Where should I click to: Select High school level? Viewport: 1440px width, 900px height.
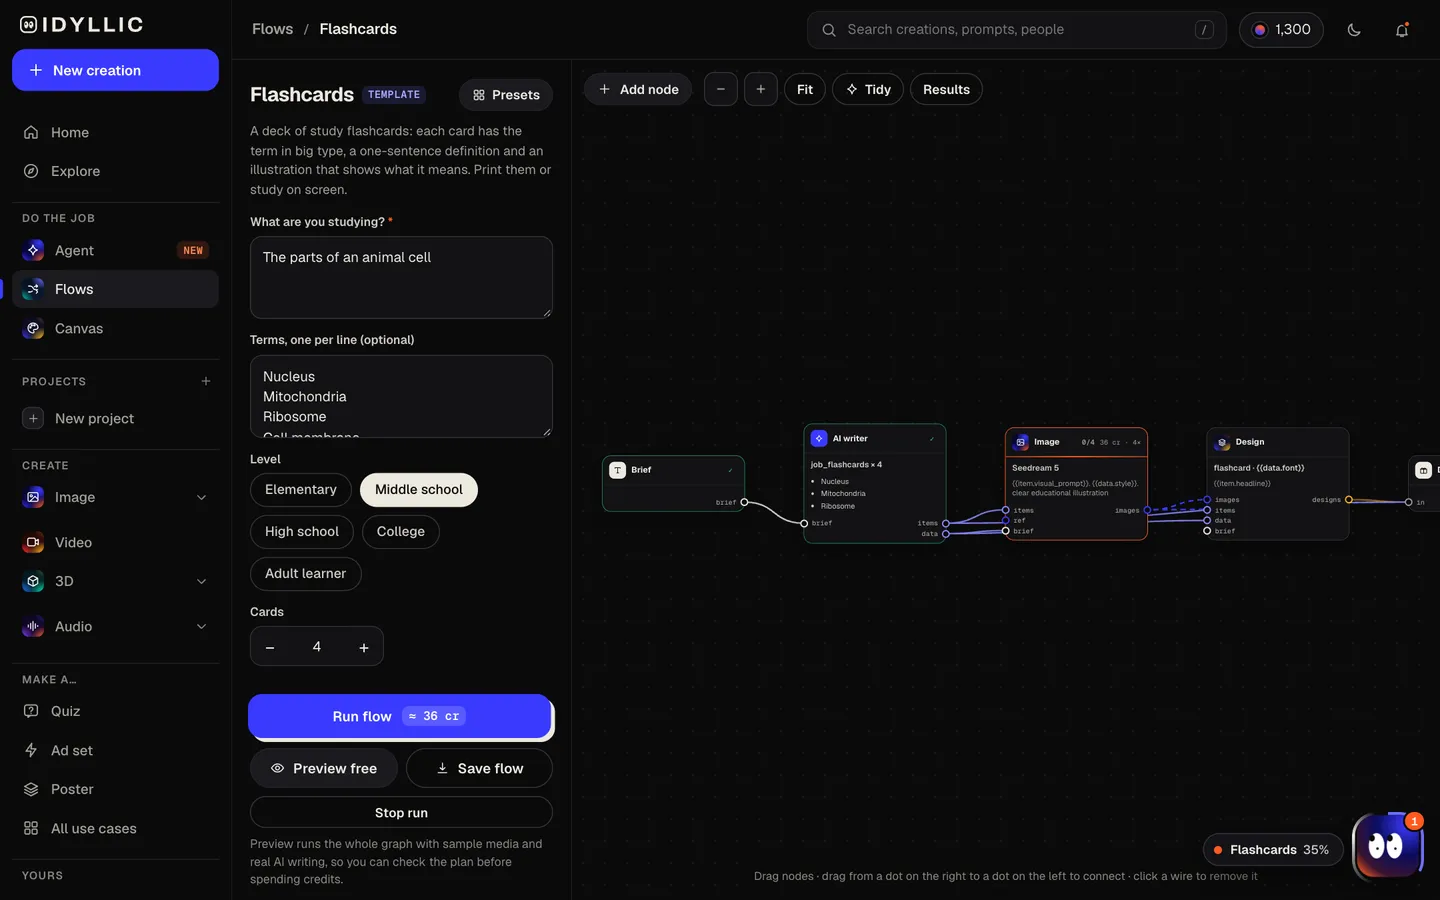pos(302,532)
